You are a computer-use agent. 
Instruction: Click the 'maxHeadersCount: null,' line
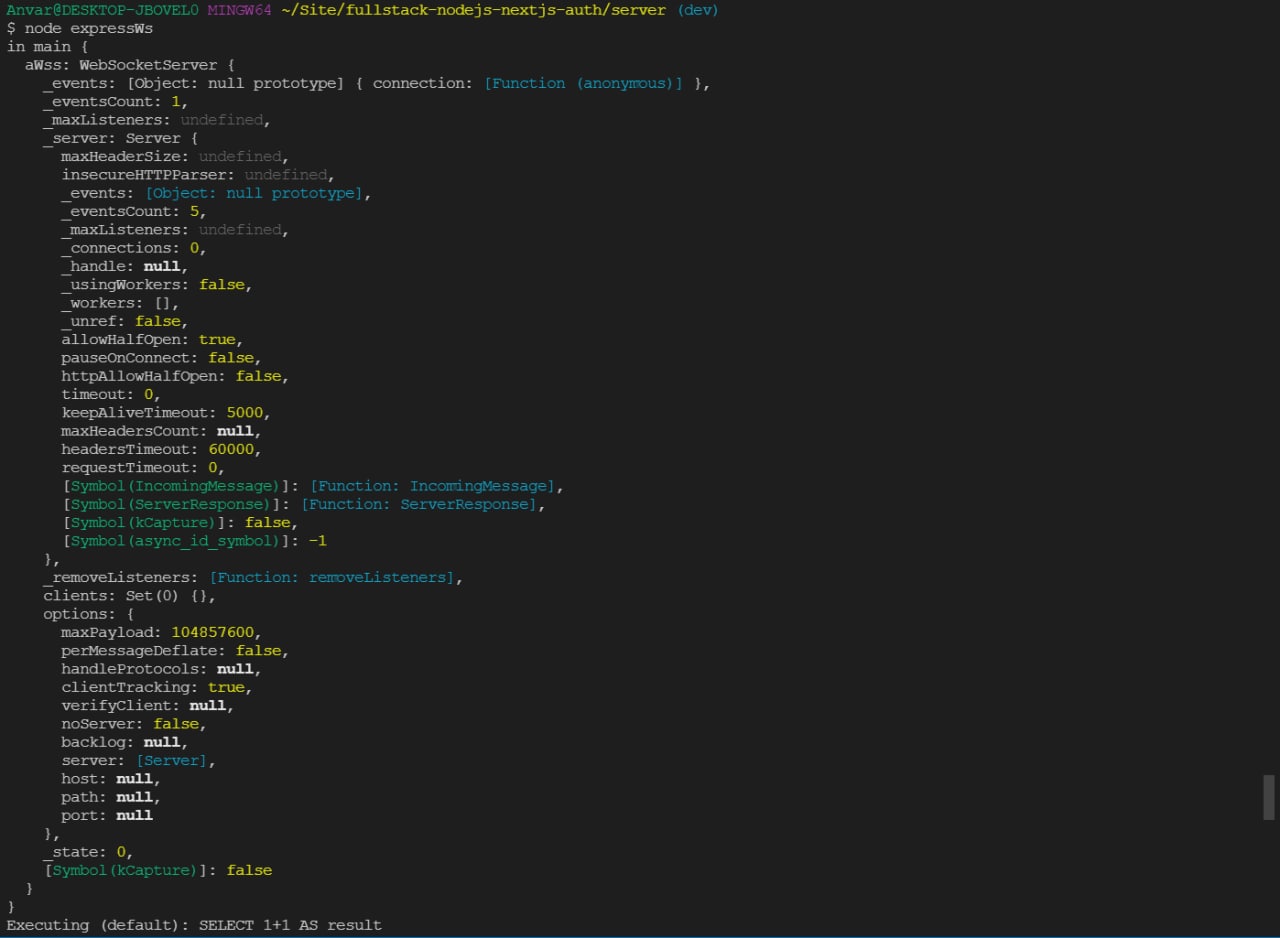[x=162, y=431]
